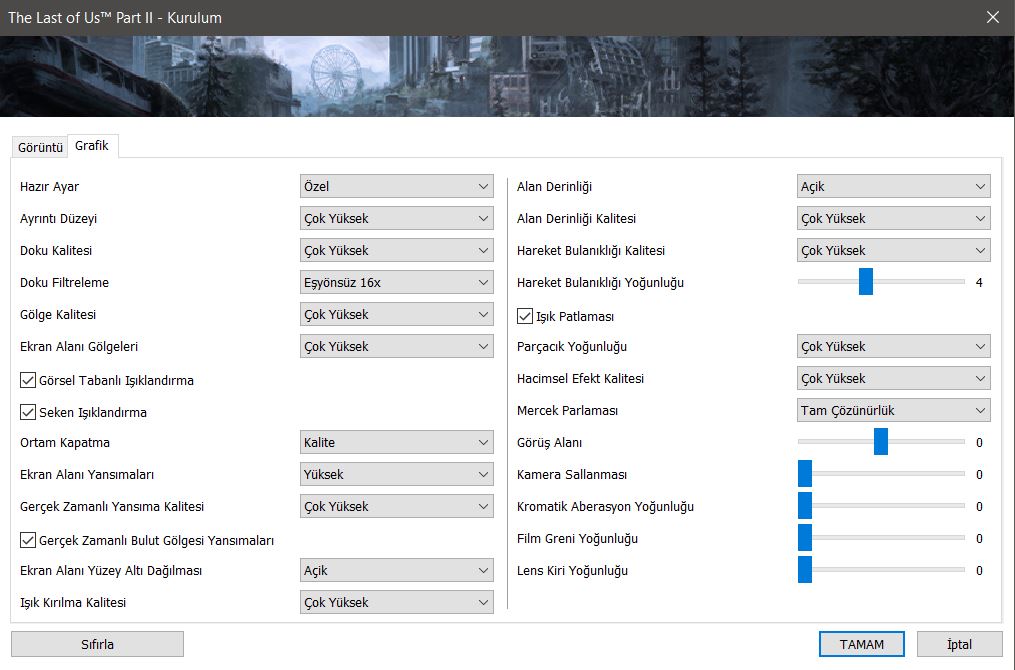Open the Ekran Alanı Gölgeleri dropdown
1015x670 pixels.
point(397,346)
